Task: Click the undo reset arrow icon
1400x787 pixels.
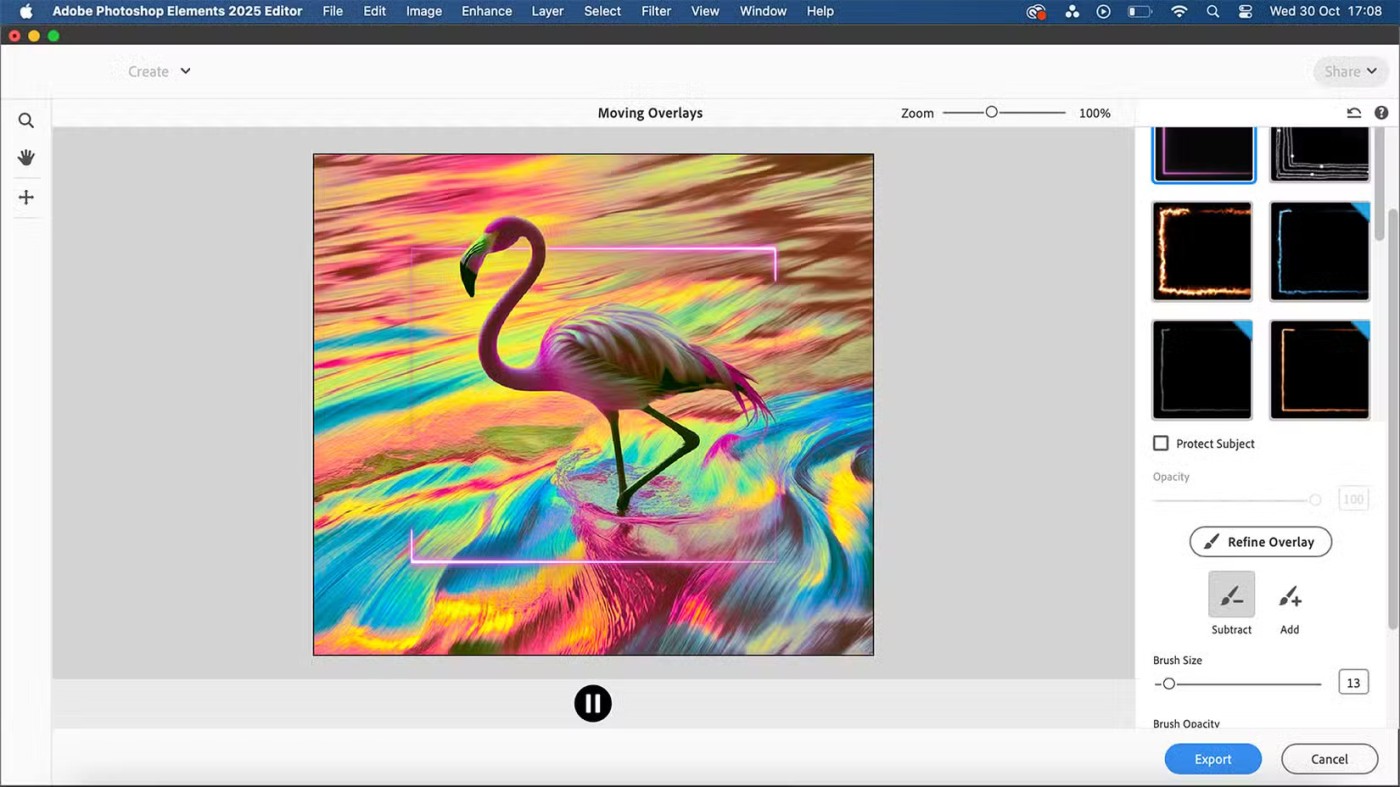Action: click(1354, 113)
